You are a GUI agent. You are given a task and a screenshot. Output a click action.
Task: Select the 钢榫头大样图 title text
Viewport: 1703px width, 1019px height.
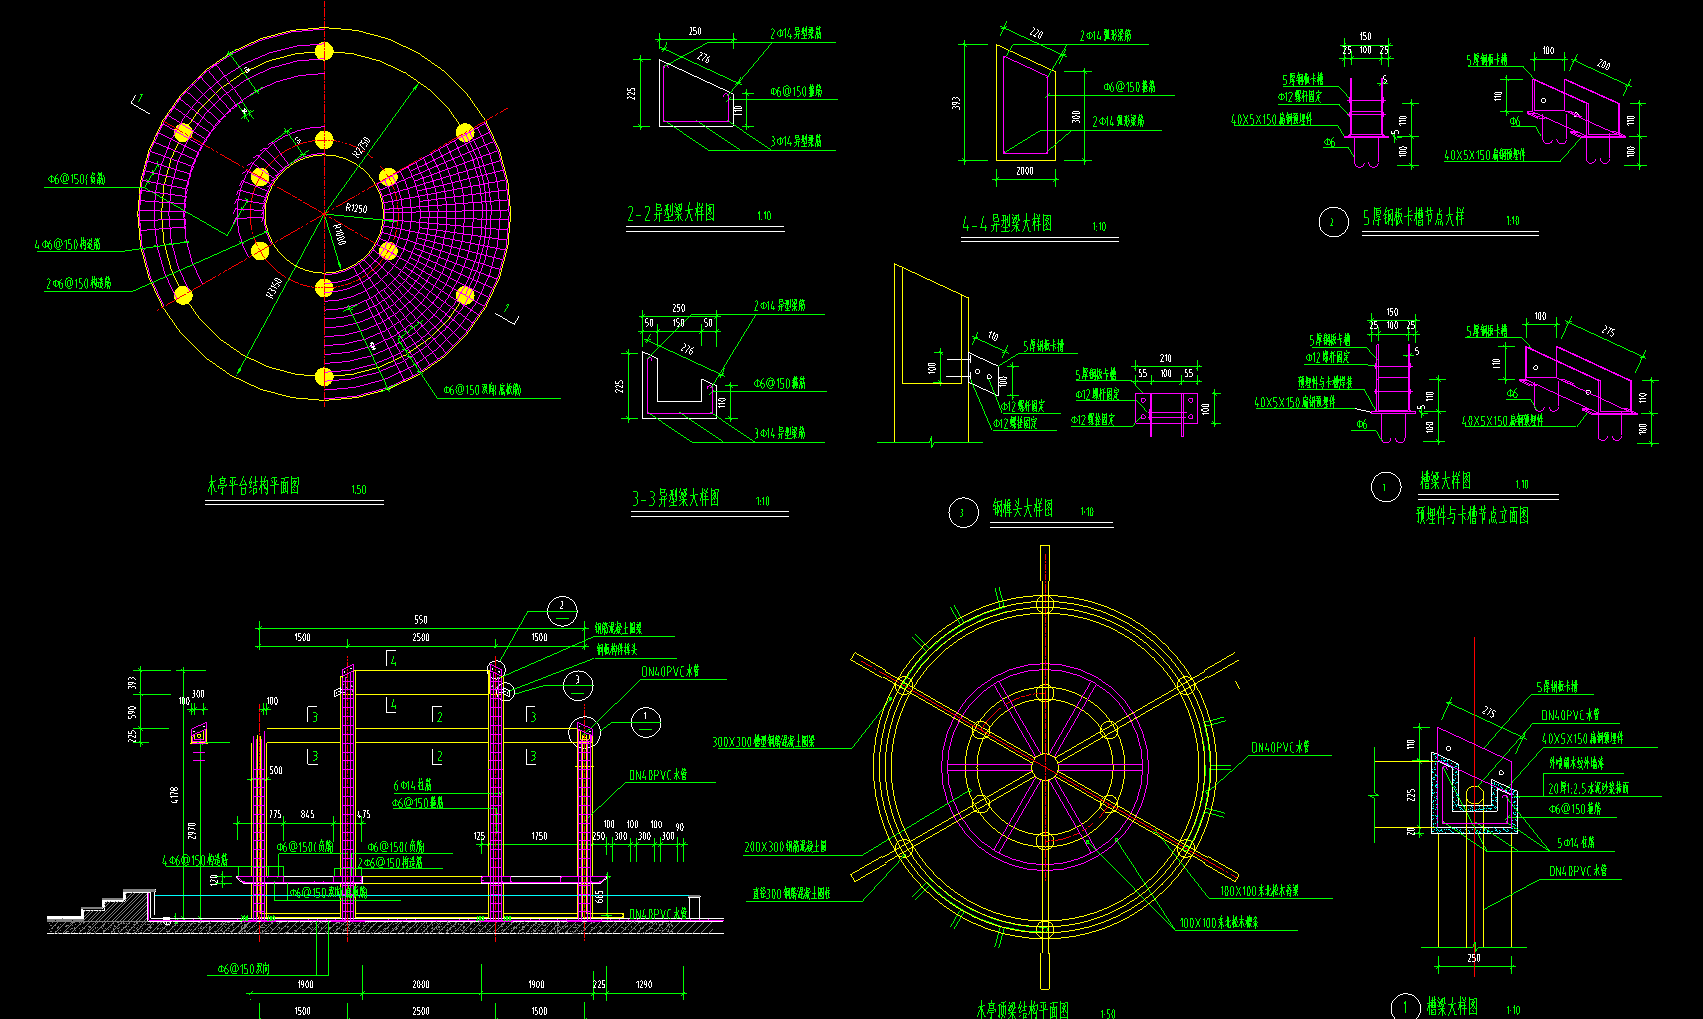click(x=1022, y=509)
